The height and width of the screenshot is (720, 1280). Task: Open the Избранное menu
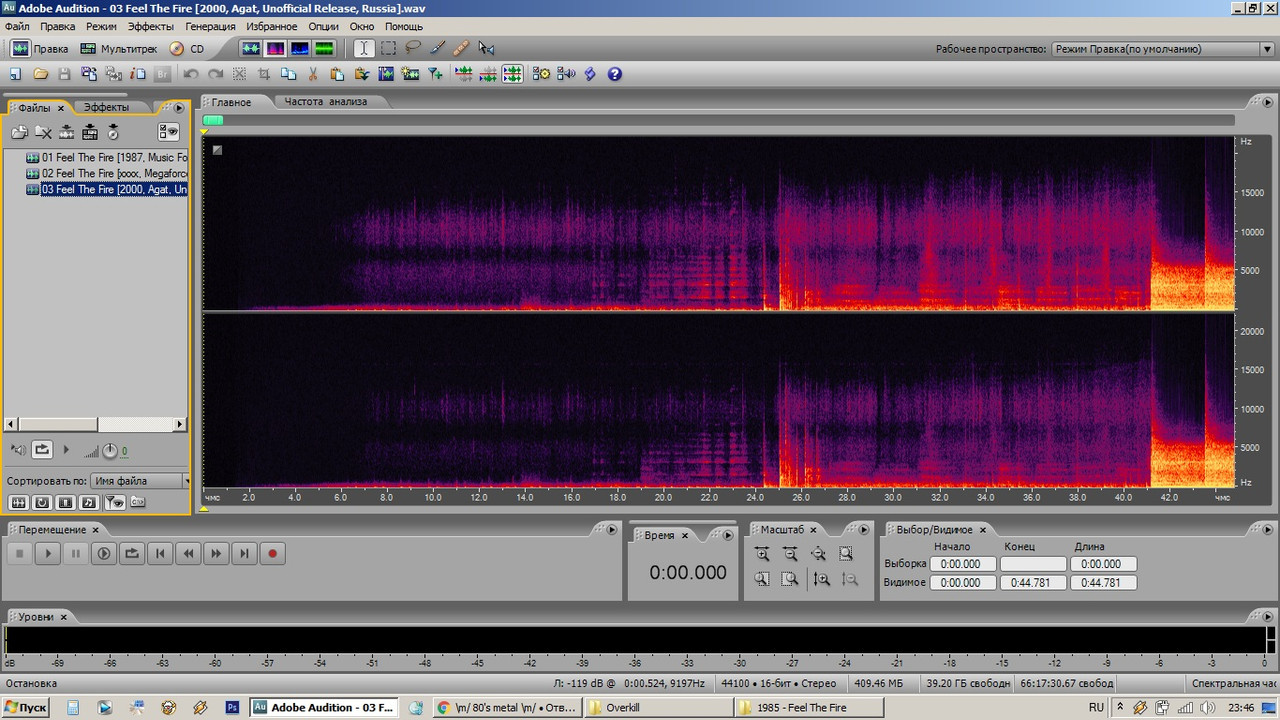coord(271,26)
